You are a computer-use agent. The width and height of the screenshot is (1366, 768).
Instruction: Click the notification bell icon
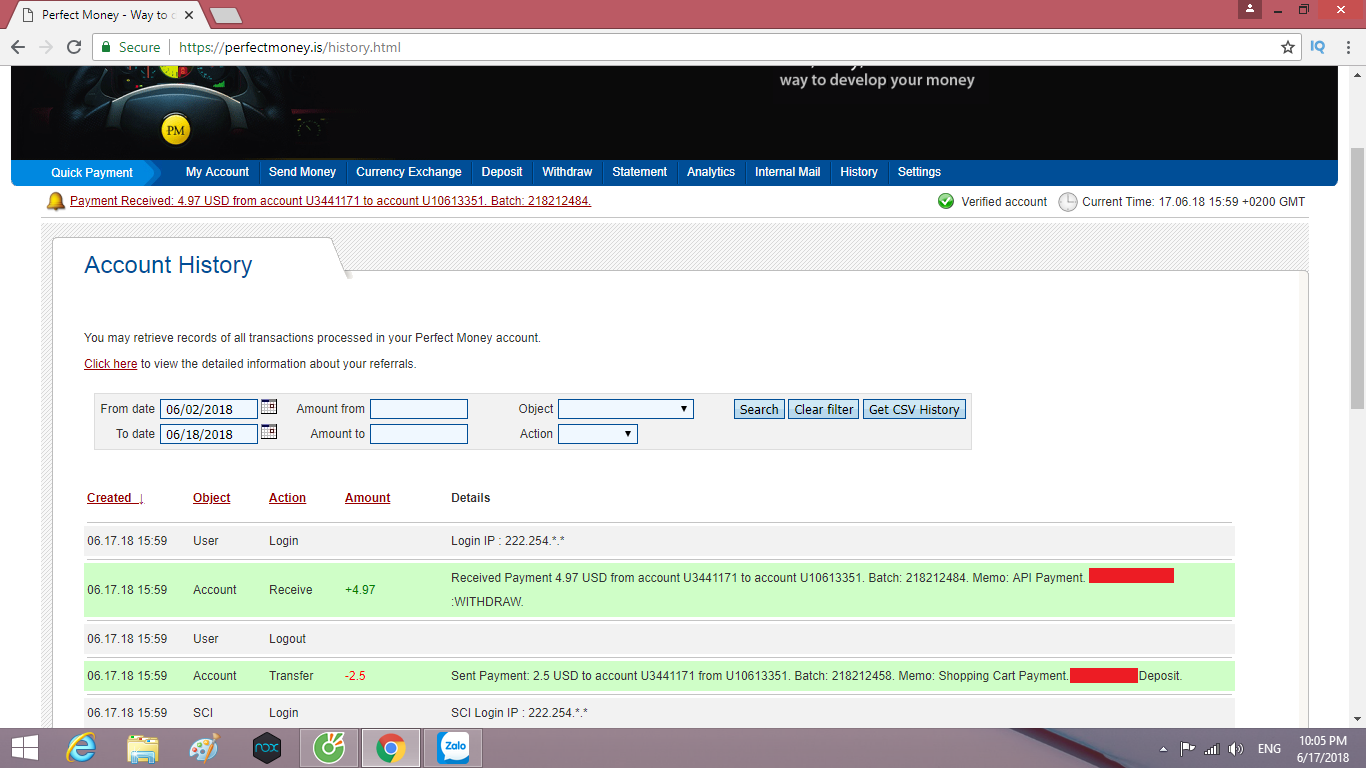pos(56,202)
